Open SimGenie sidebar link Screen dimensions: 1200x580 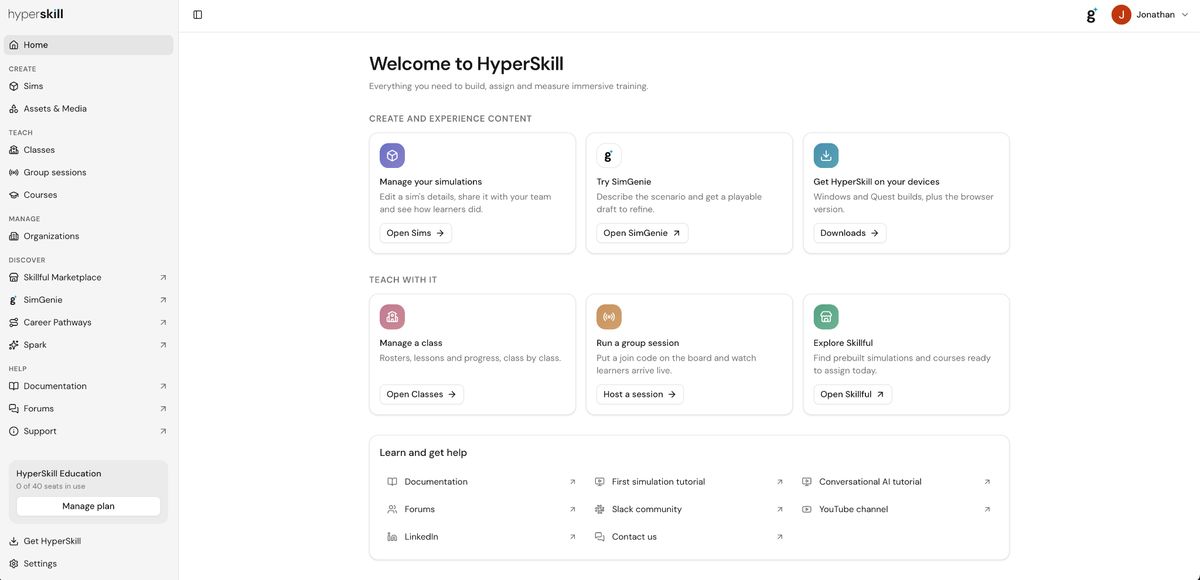click(89, 300)
